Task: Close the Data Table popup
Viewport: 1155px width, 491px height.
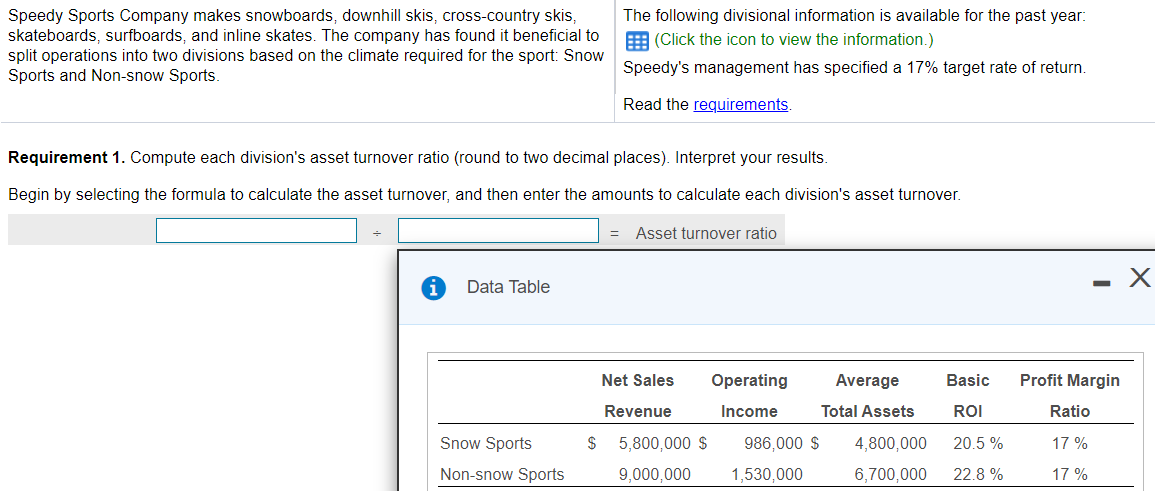Action: point(1139,278)
